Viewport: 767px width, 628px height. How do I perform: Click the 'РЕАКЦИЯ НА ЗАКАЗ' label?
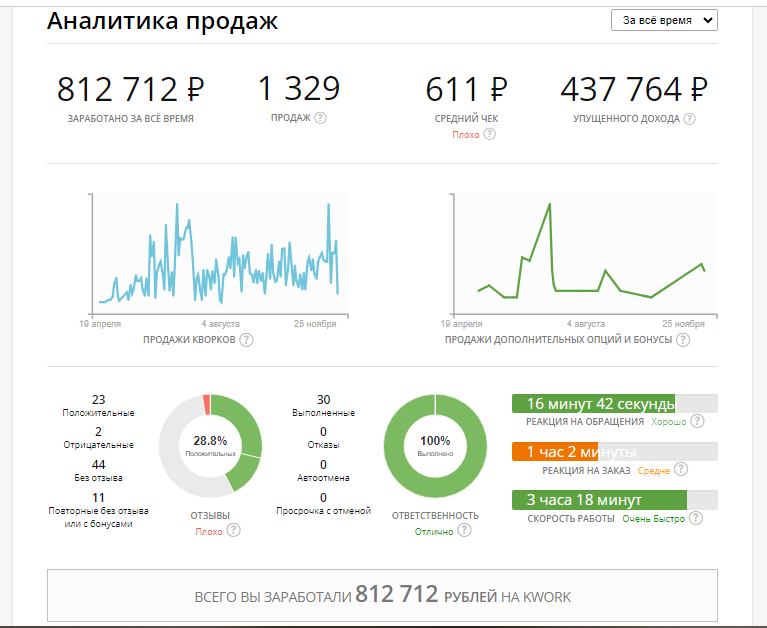[x=586, y=471]
